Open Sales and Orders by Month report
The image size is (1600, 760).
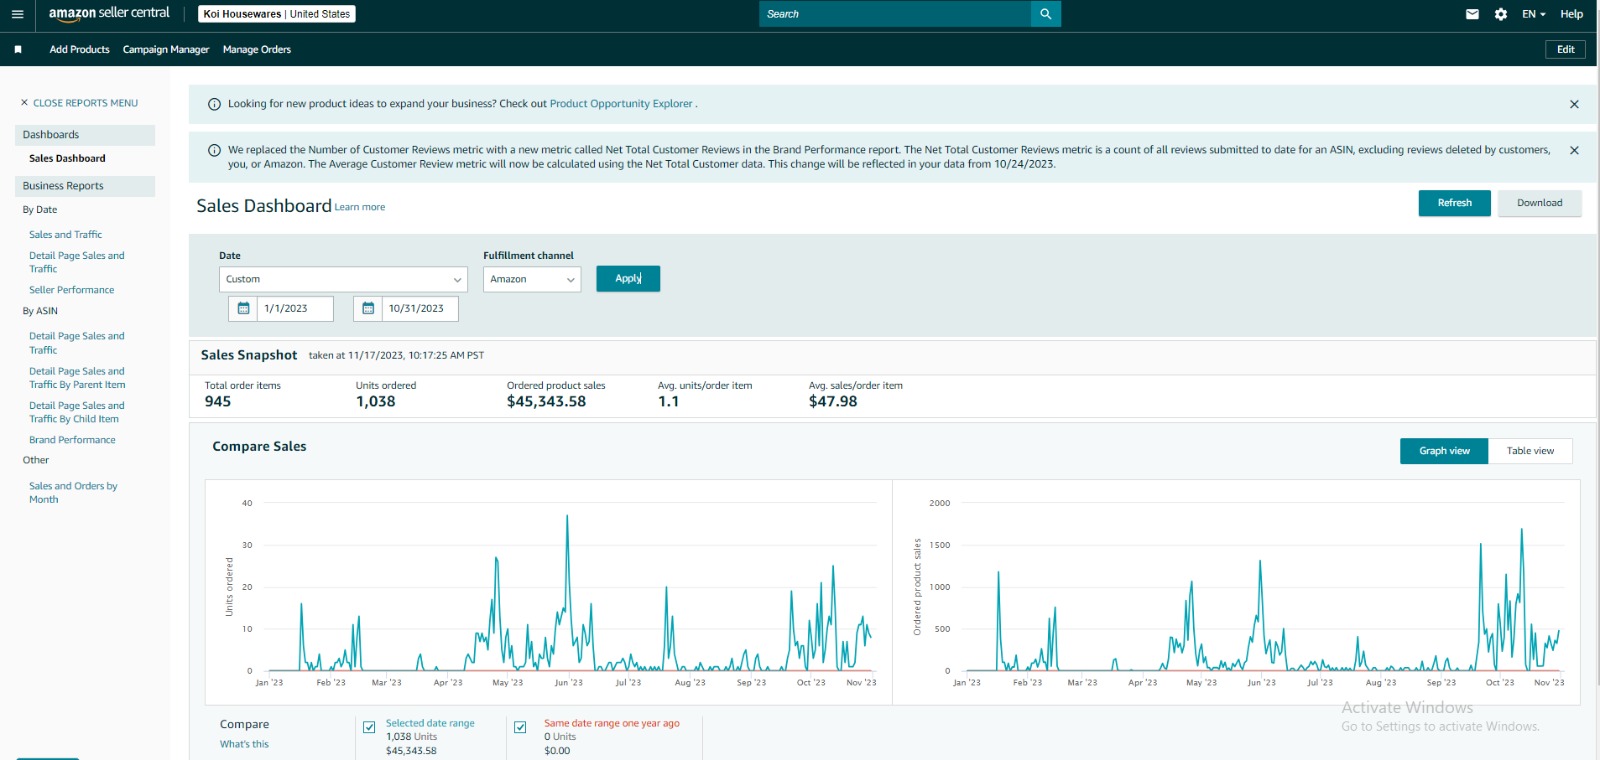(x=73, y=492)
